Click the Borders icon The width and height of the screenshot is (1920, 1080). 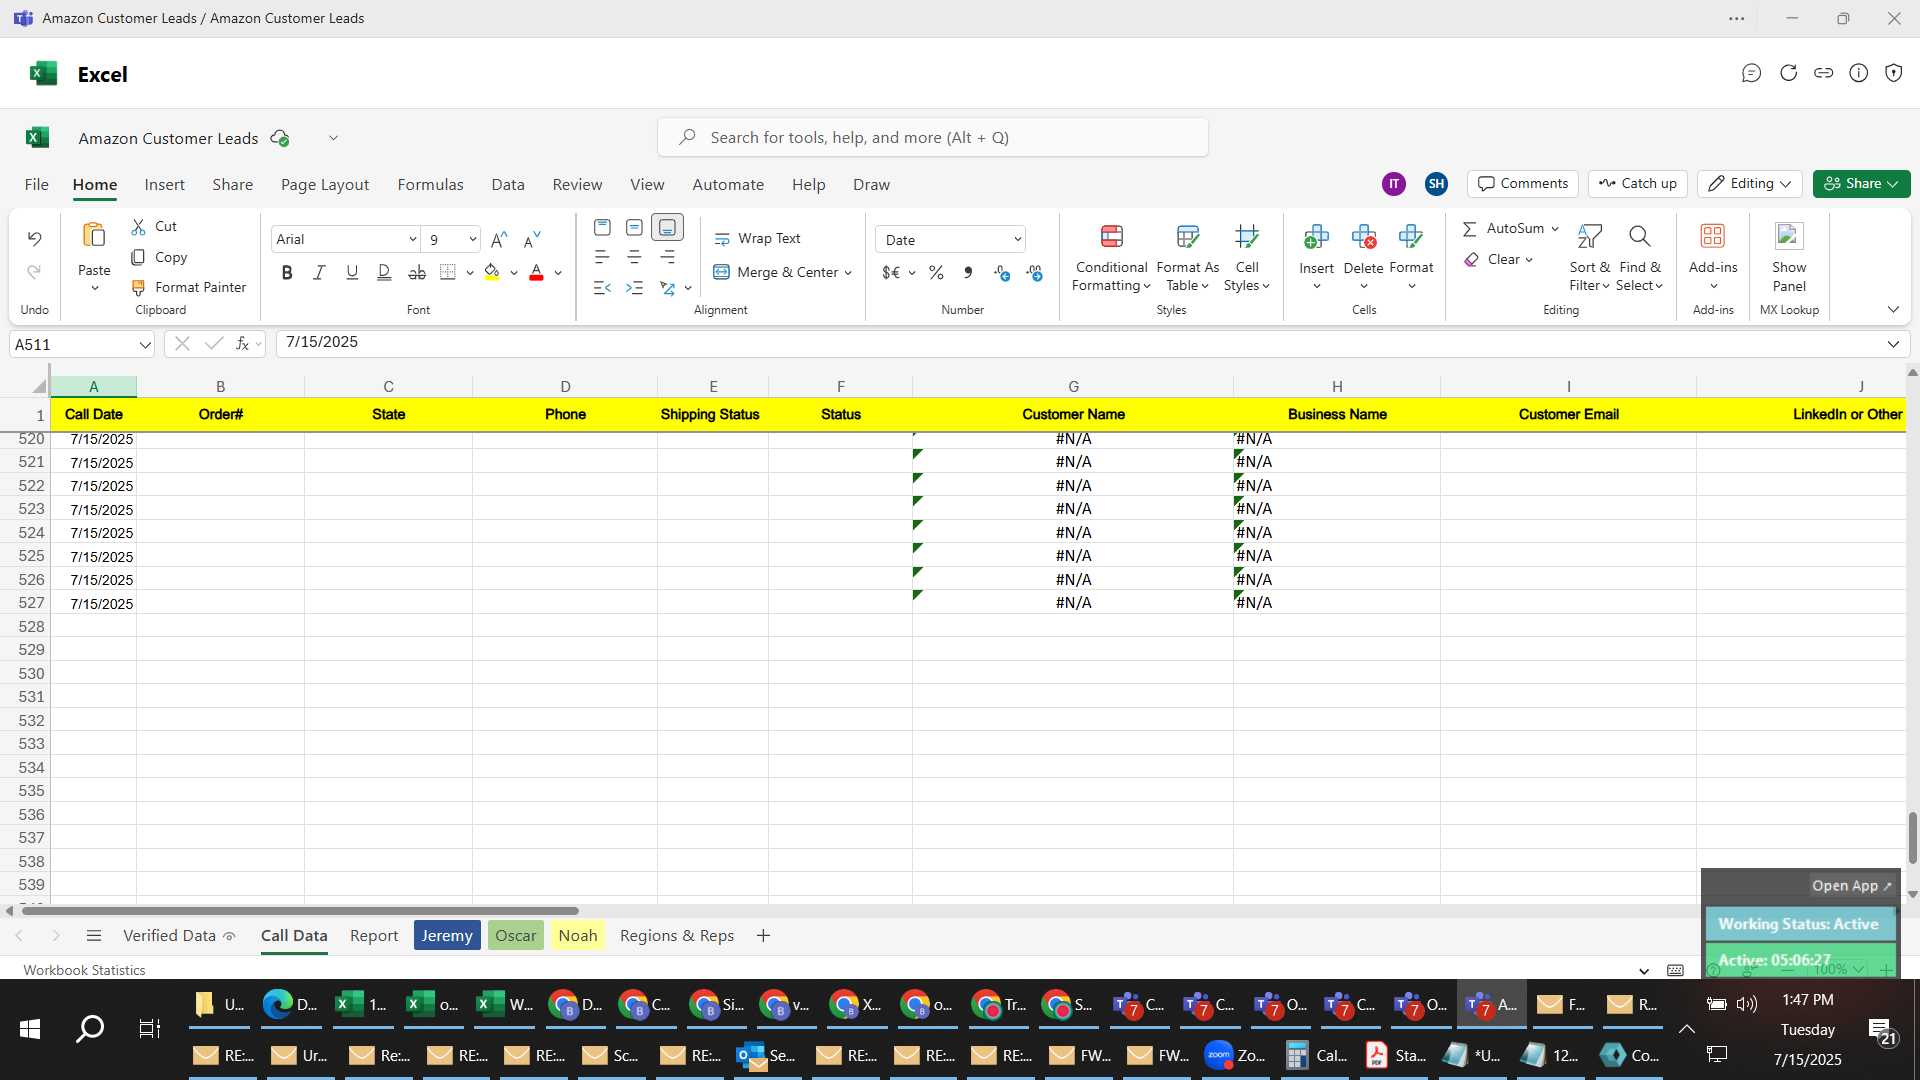click(x=448, y=272)
